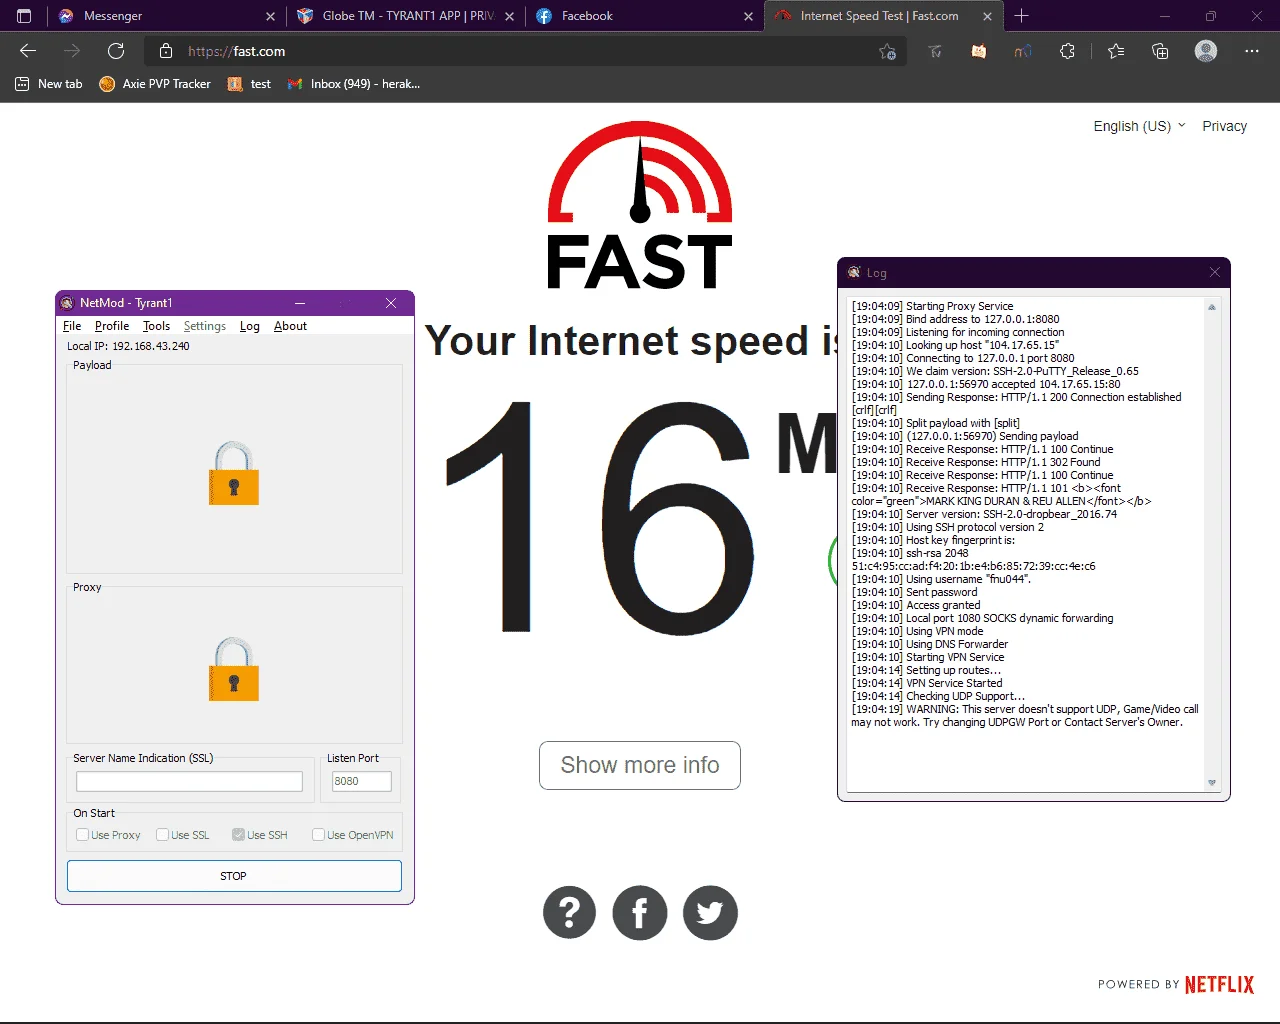The width and height of the screenshot is (1280, 1024).
Task: Close the NetMod window
Action: point(391,303)
